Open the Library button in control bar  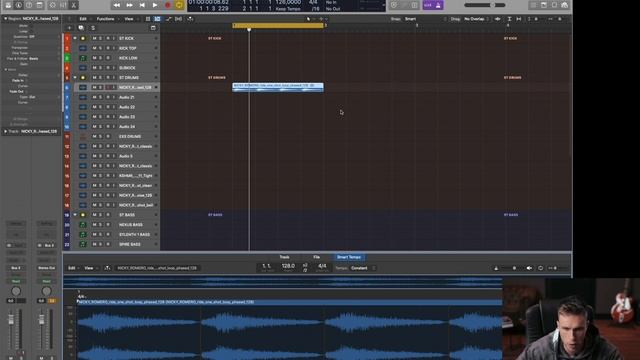(x=8, y=5)
